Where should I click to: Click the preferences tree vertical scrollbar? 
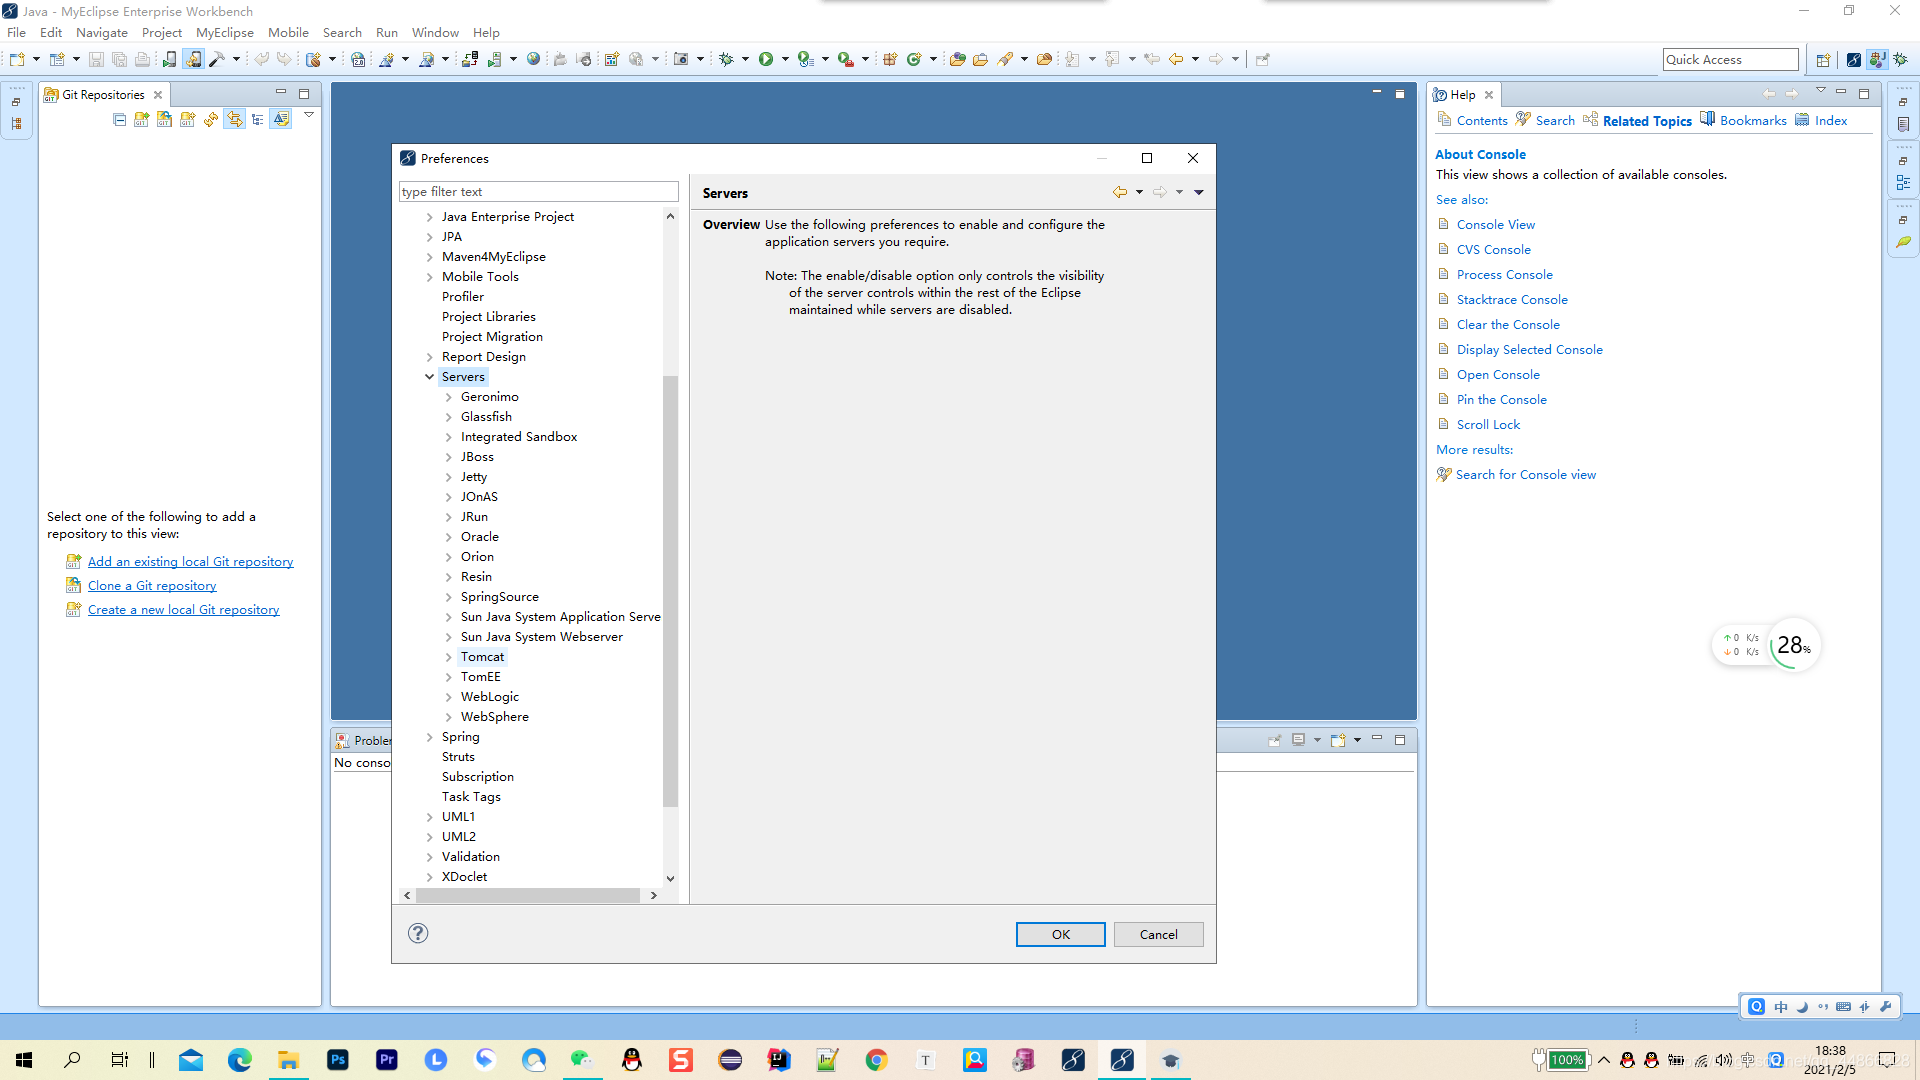click(670, 590)
